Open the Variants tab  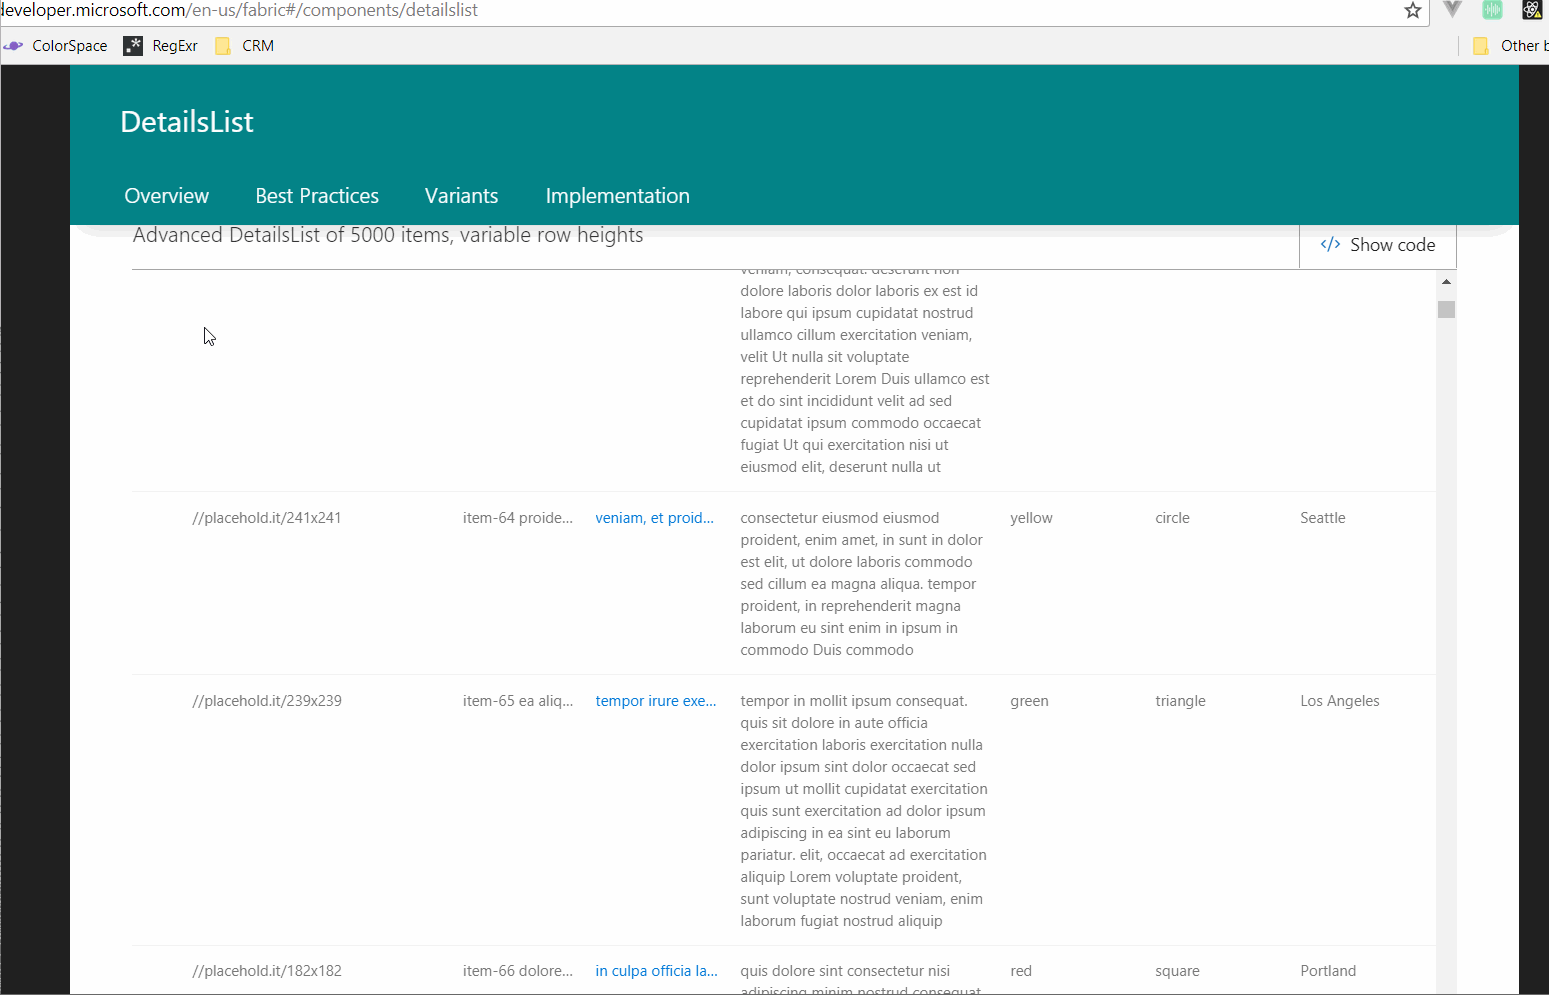(461, 195)
